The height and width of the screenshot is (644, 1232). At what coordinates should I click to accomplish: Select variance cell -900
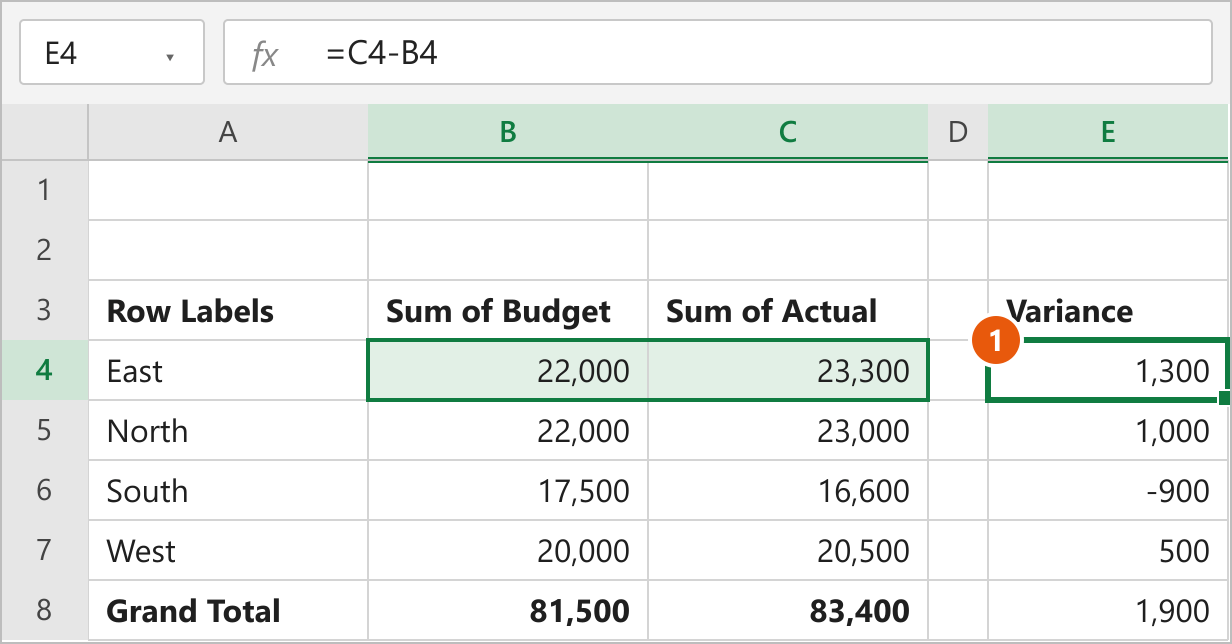[1108, 490]
